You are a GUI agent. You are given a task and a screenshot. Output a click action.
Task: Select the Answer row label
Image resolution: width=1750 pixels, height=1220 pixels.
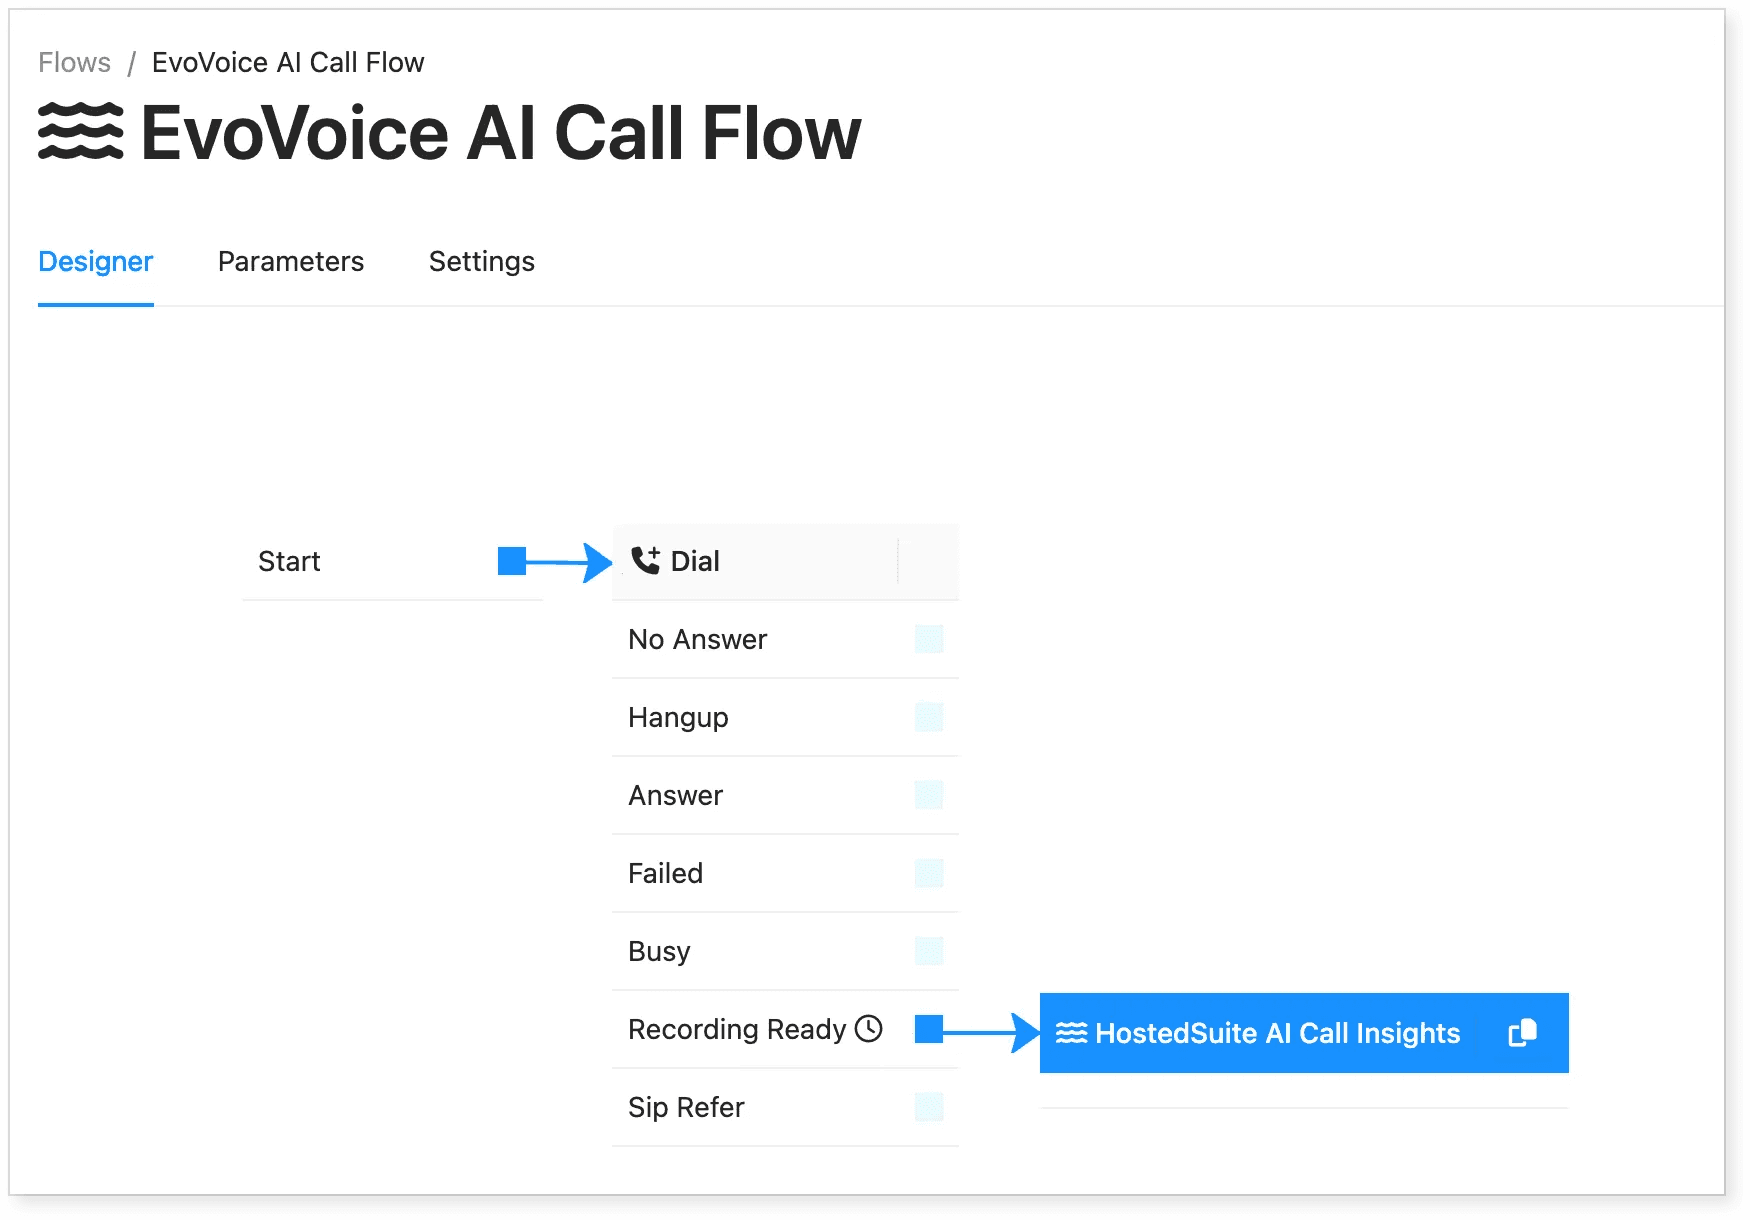click(x=675, y=795)
